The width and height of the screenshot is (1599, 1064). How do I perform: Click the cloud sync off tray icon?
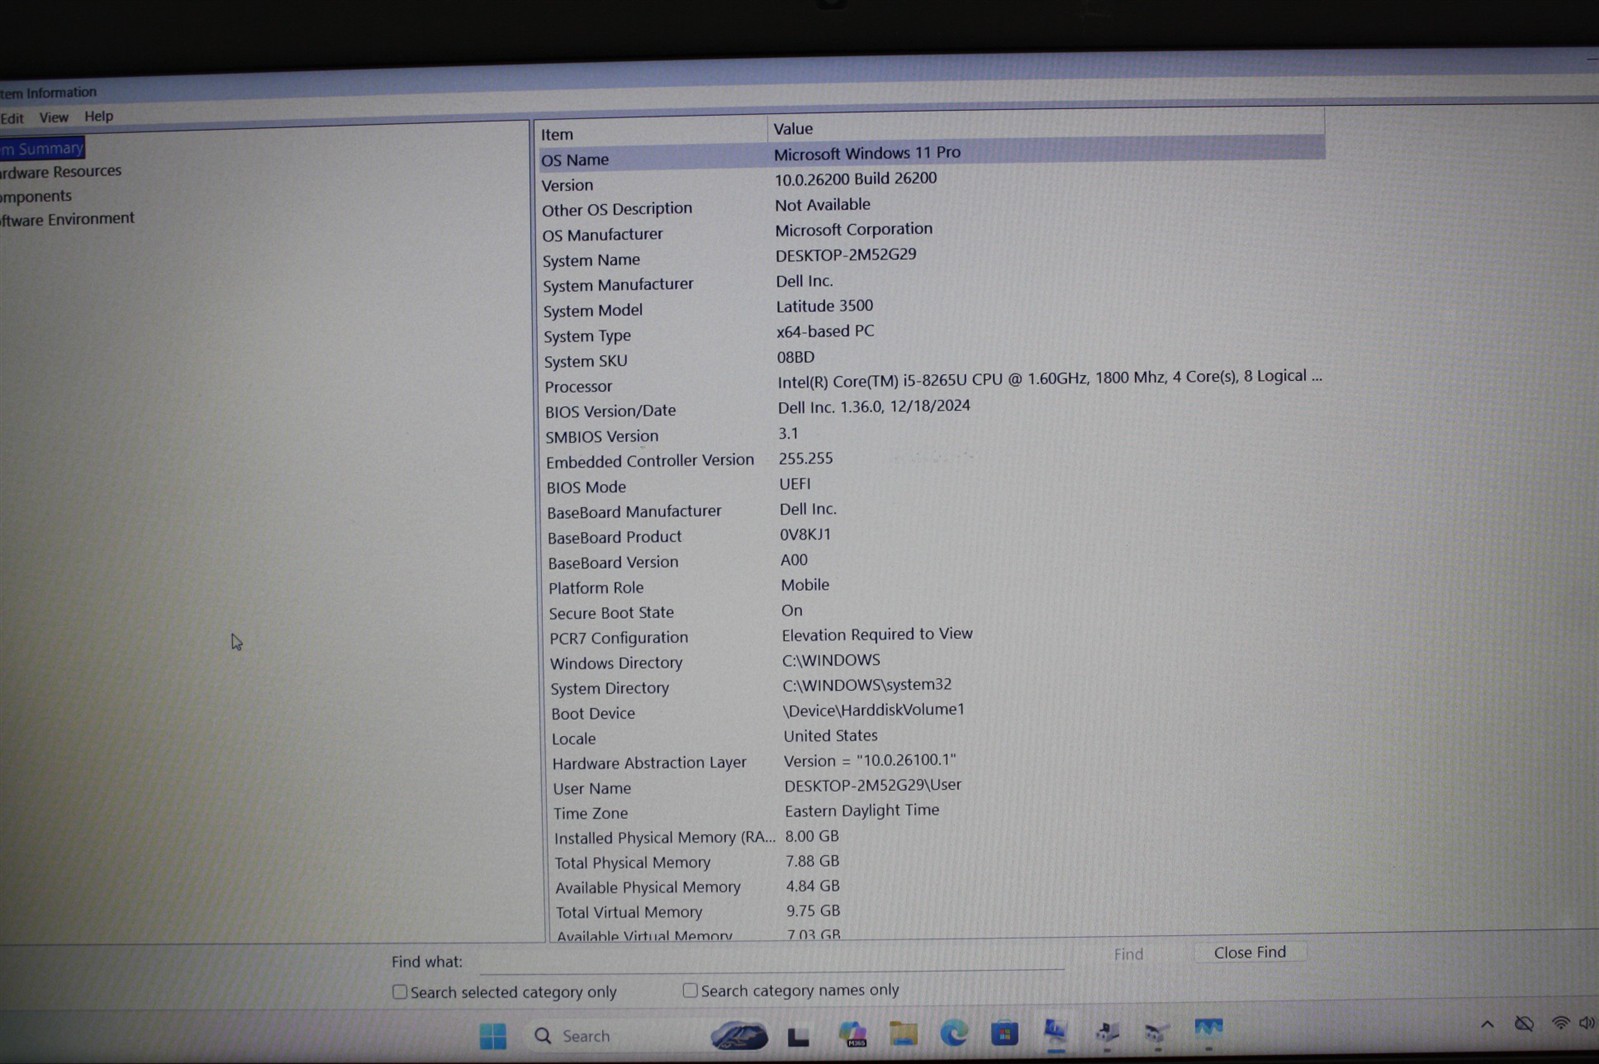1524,1024
